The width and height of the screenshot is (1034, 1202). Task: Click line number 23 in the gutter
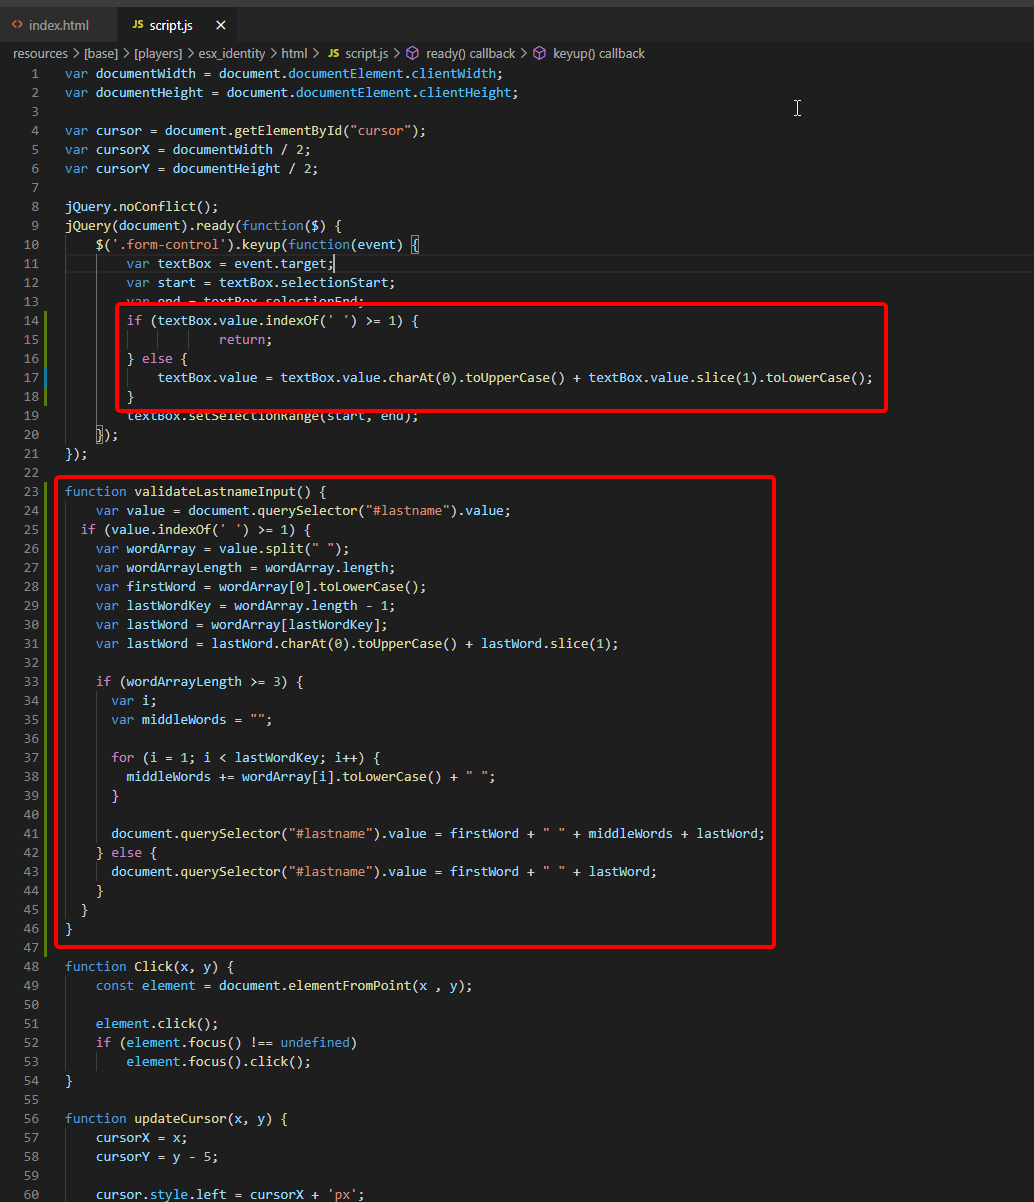point(31,491)
